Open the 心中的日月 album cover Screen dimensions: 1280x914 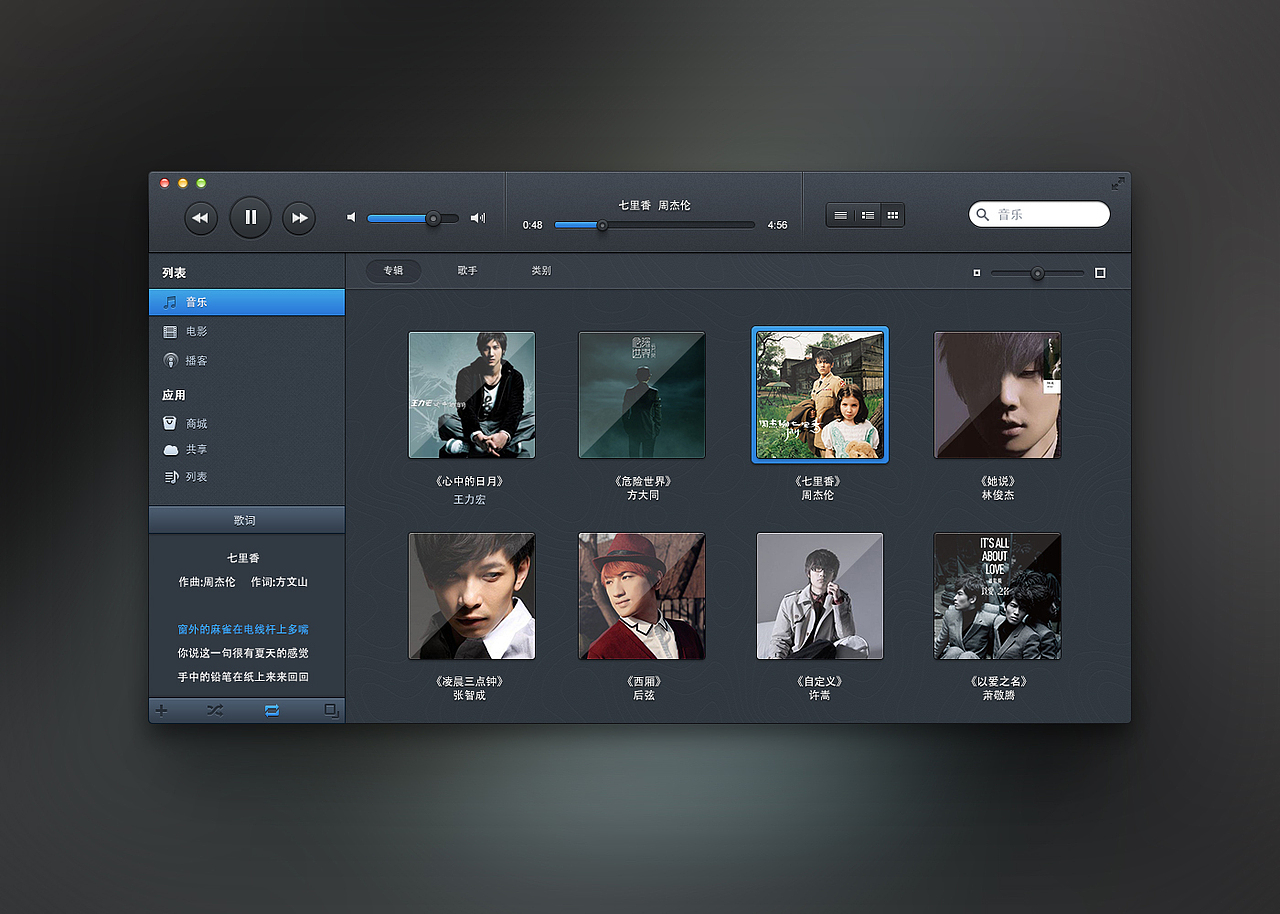click(x=472, y=395)
